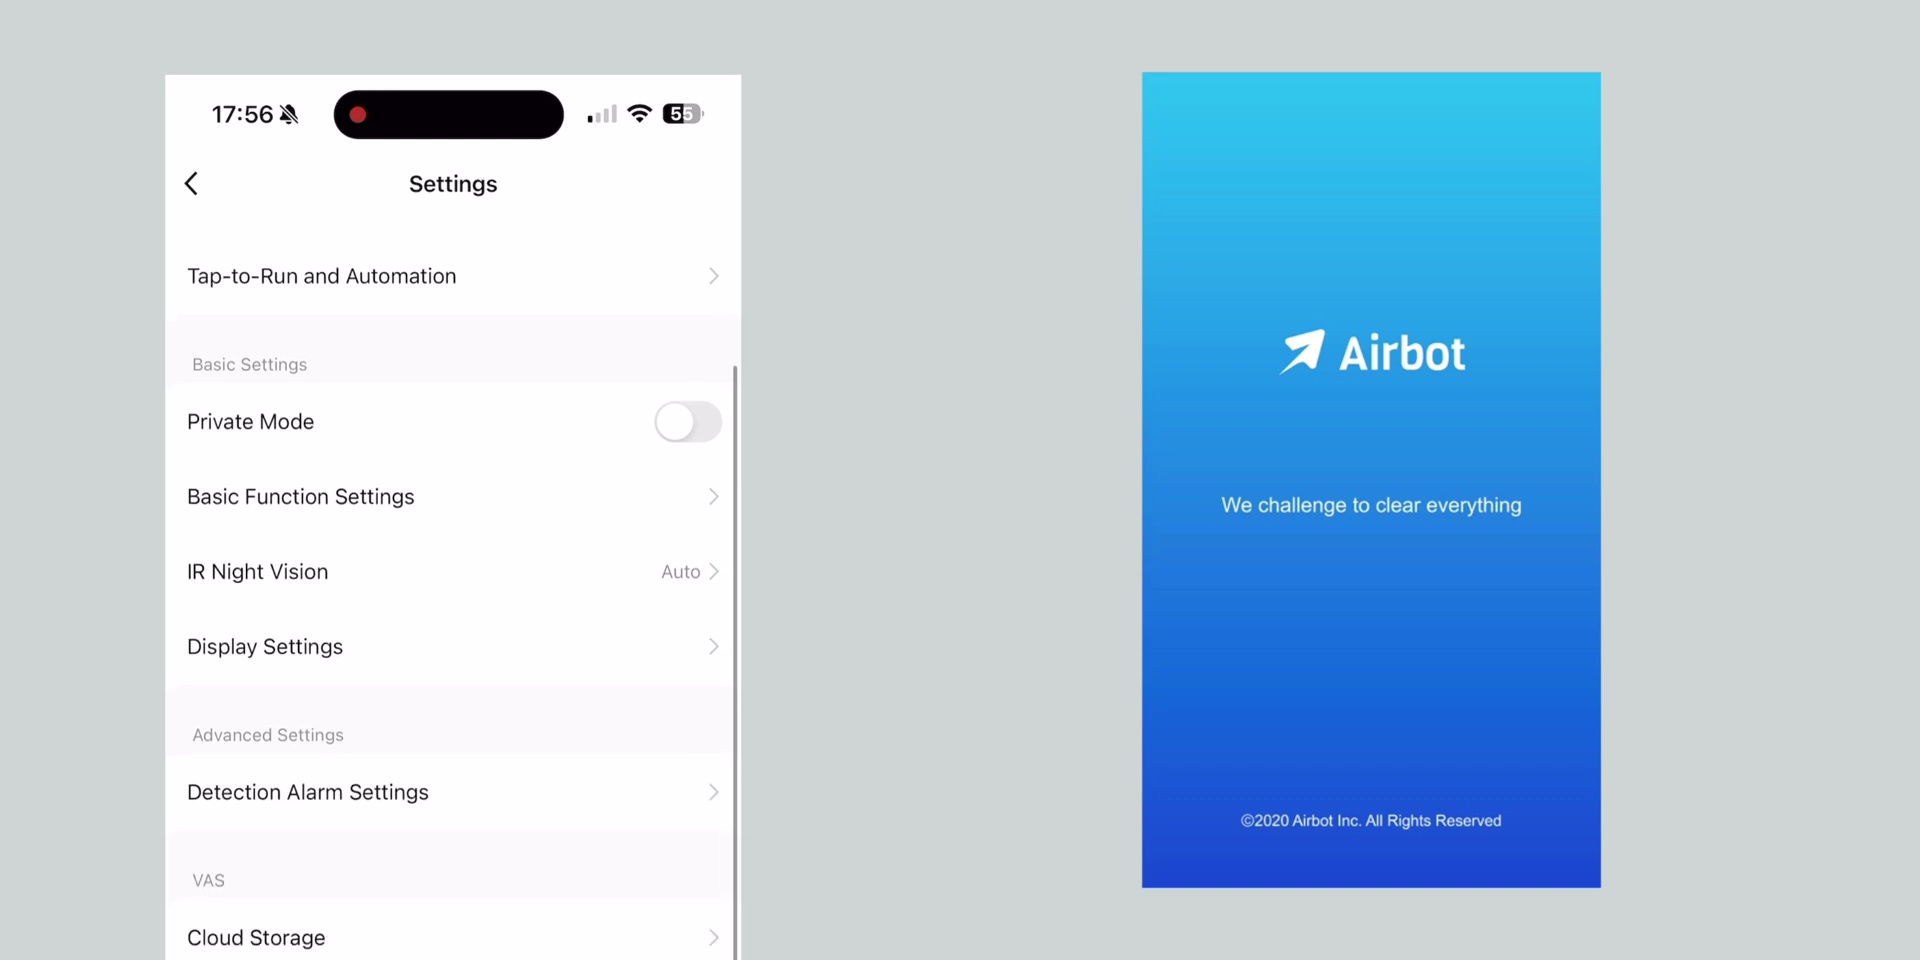Toggle the Private Mode switch
The width and height of the screenshot is (1920, 960).
pyautogui.click(x=688, y=422)
